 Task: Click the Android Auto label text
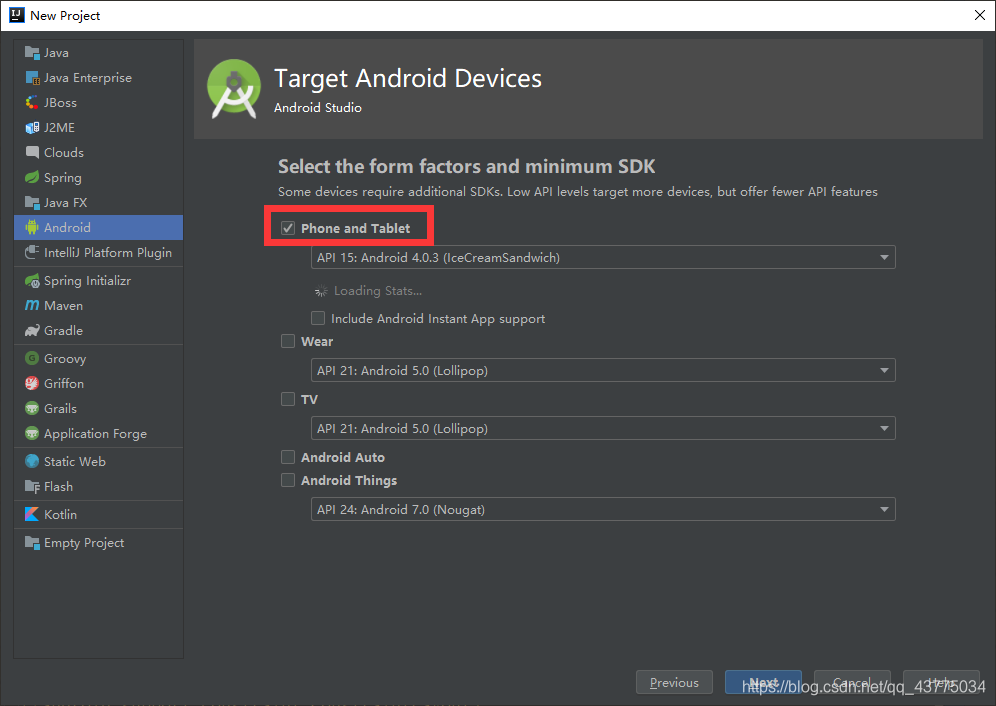pyautogui.click(x=343, y=457)
